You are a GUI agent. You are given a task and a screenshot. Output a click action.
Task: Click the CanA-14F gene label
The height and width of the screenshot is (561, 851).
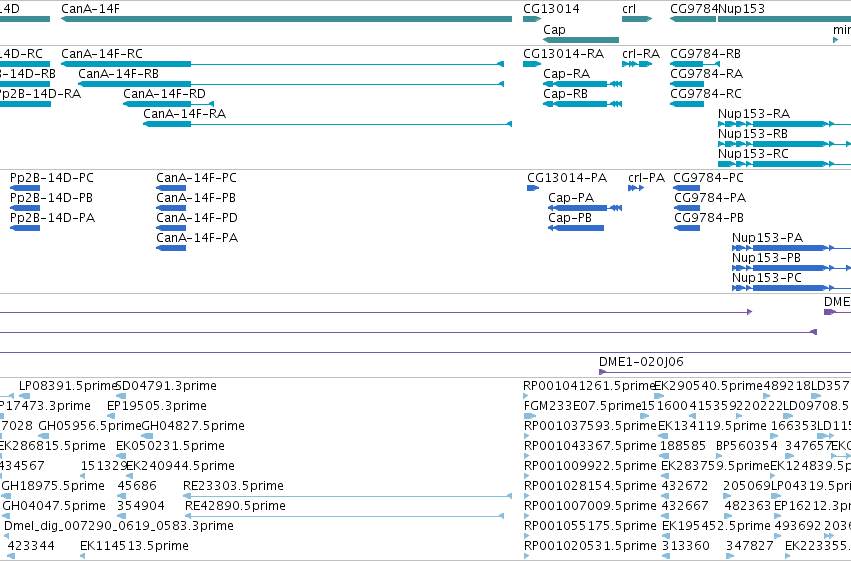pos(90,9)
